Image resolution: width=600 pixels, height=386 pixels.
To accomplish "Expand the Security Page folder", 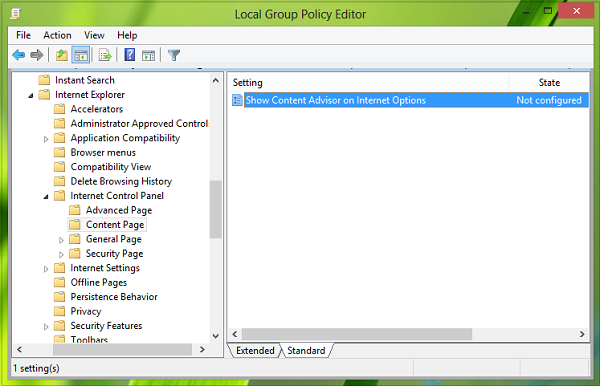I will [61, 254].
